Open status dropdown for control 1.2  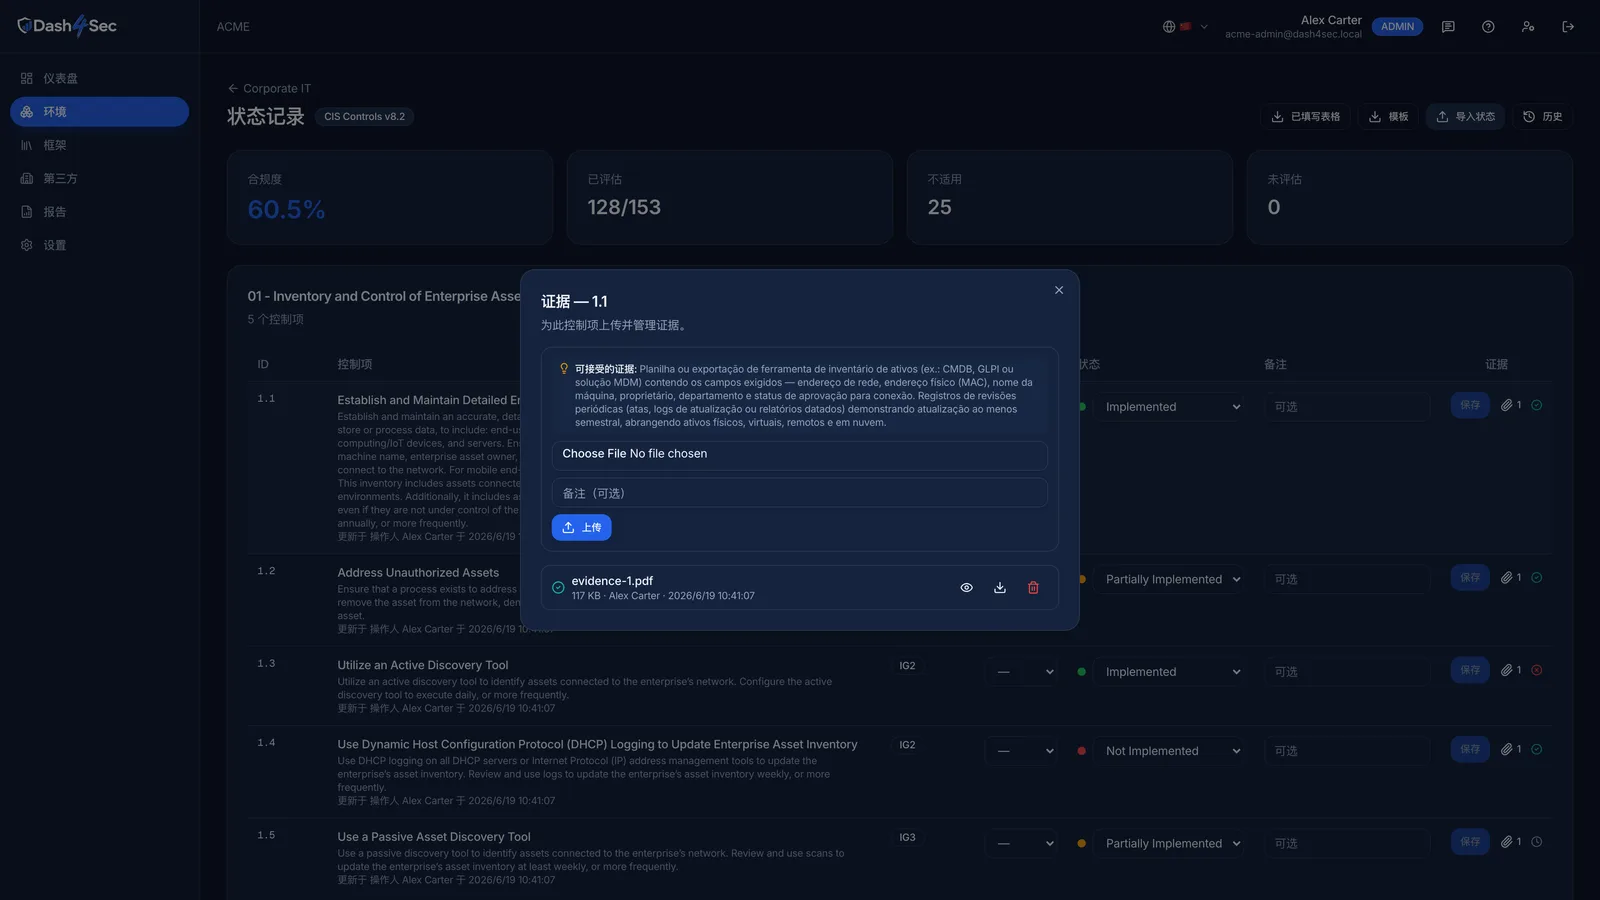(1169, 579)
